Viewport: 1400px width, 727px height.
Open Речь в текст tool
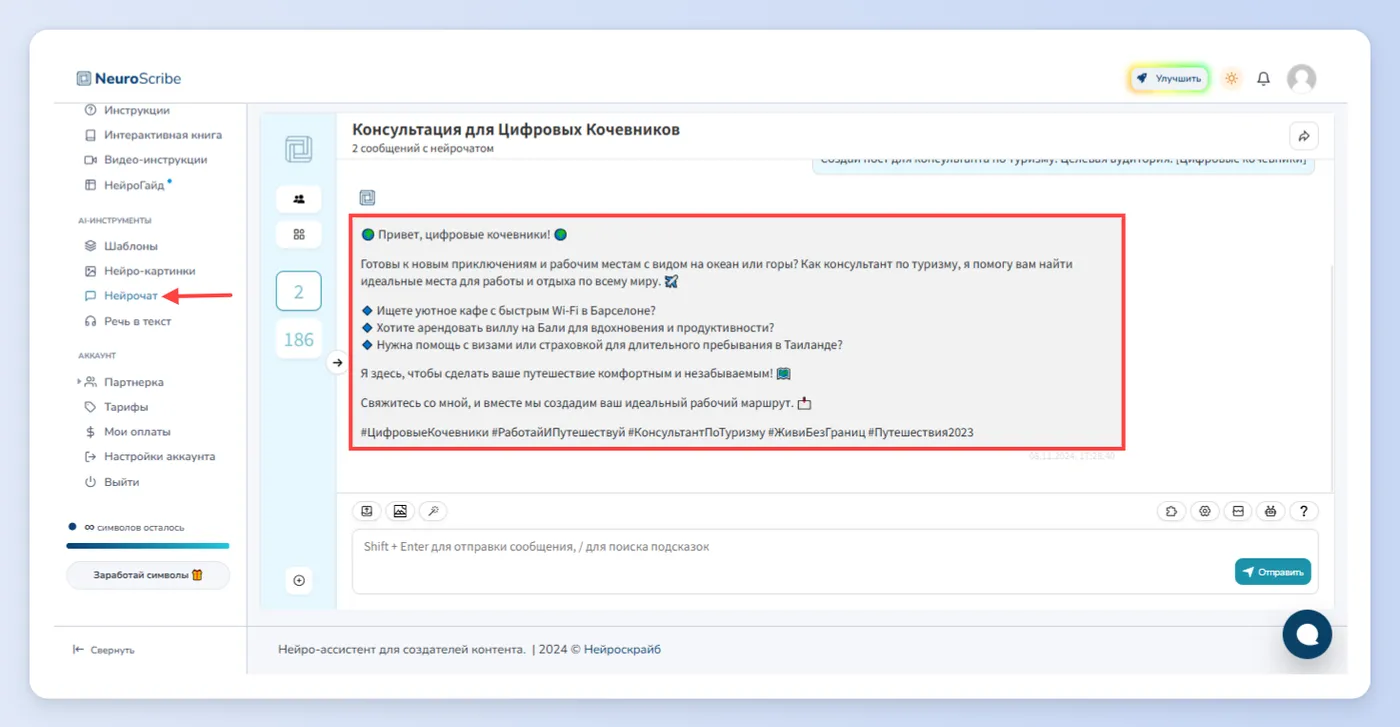pyautogui.click(x=128, y=321)
